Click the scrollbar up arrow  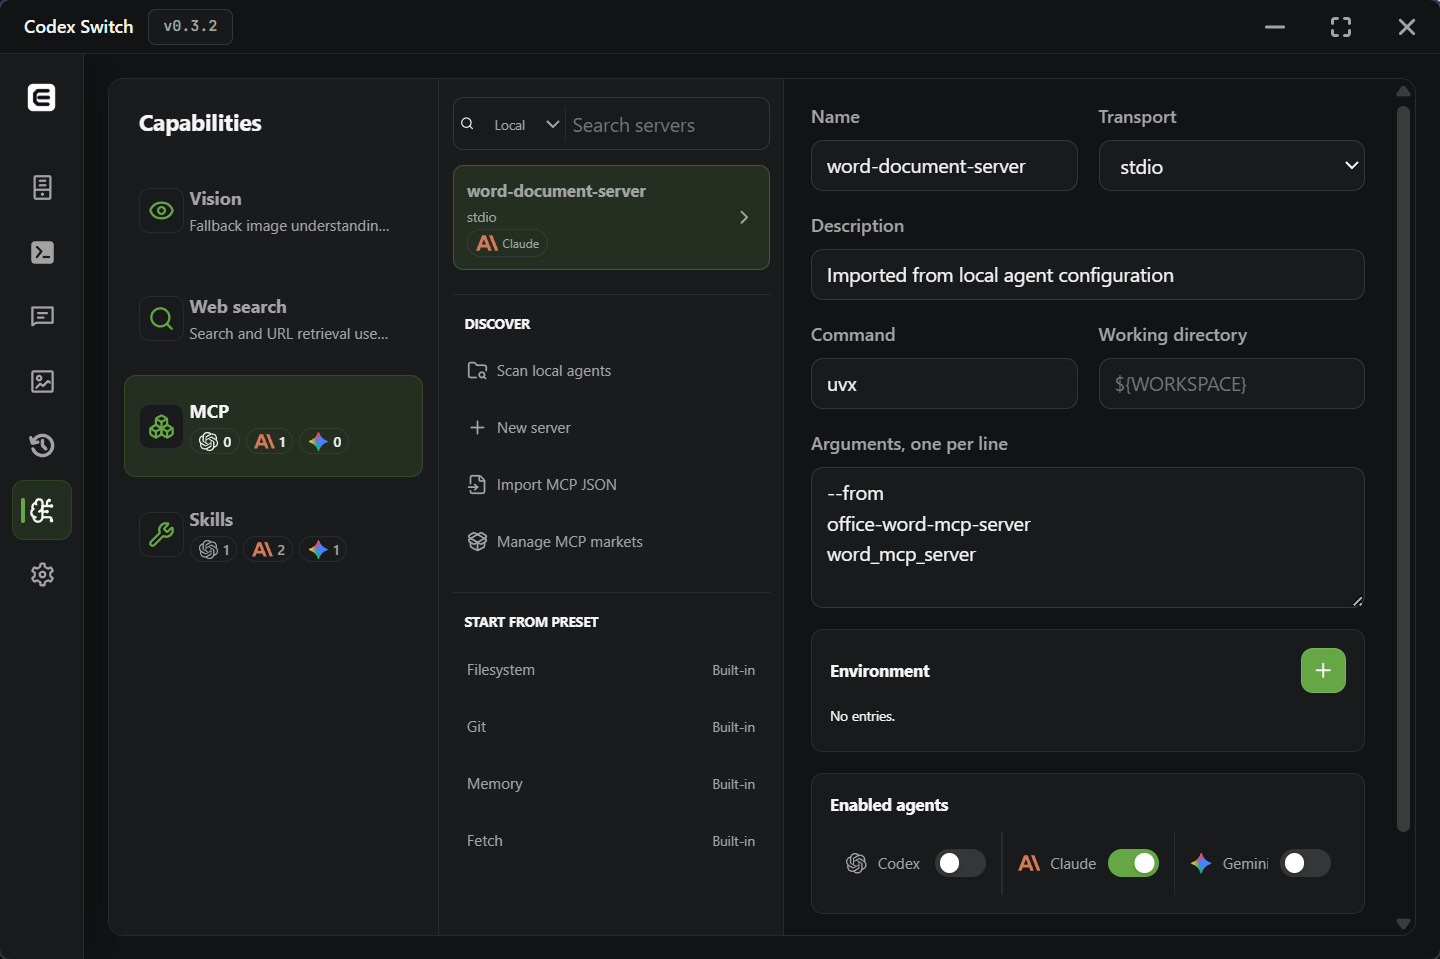coord(1403,91)
